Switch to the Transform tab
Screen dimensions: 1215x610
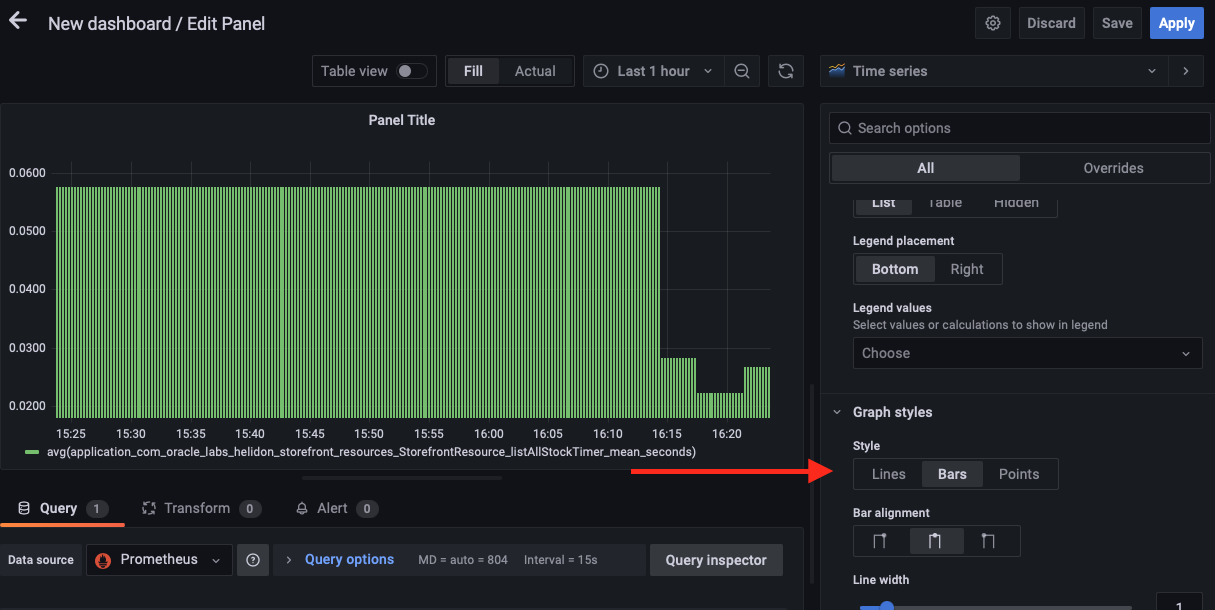(x=201, y=508)
